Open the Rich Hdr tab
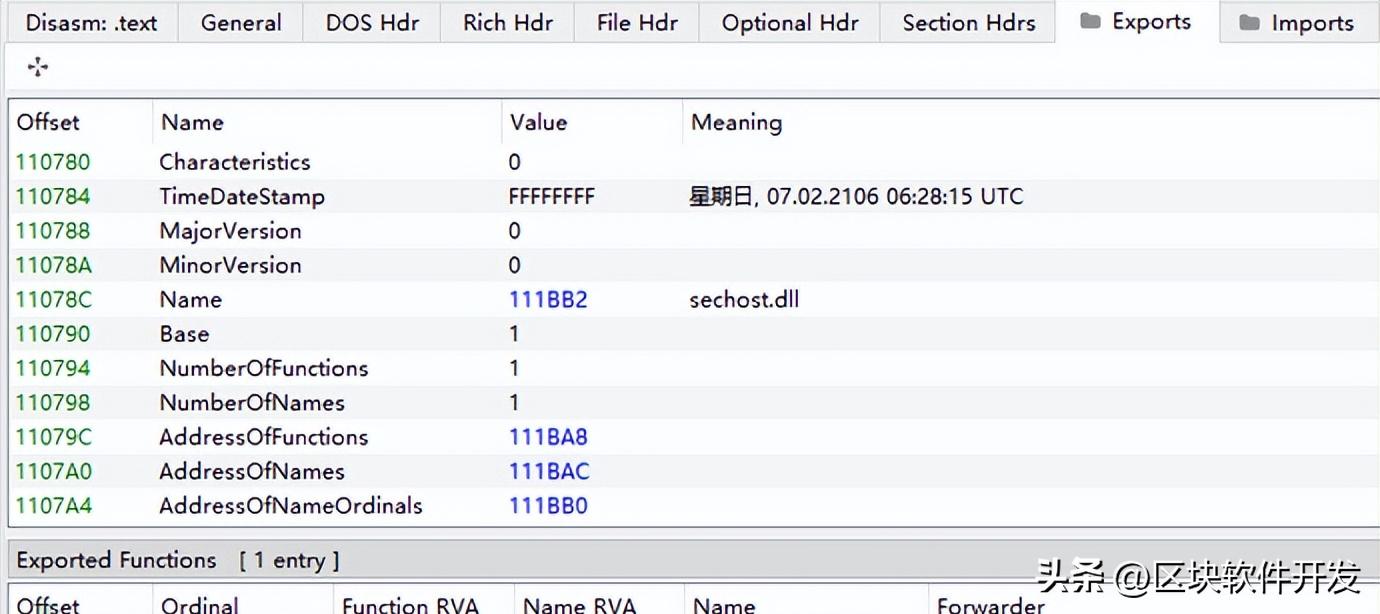1380x614 pixels. click(507, 22)
